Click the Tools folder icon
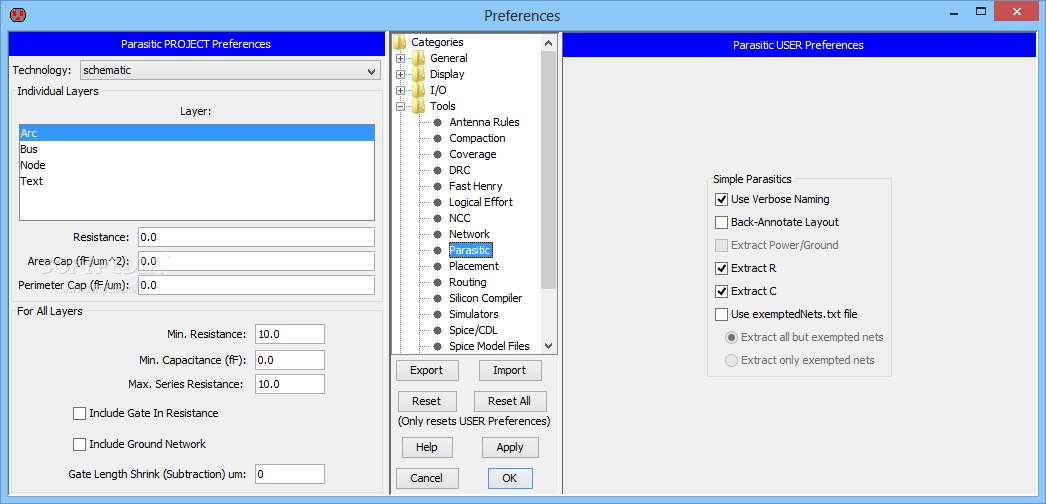Image resolution: width=1046 pixels, height=504 pixels. point(419,106)
